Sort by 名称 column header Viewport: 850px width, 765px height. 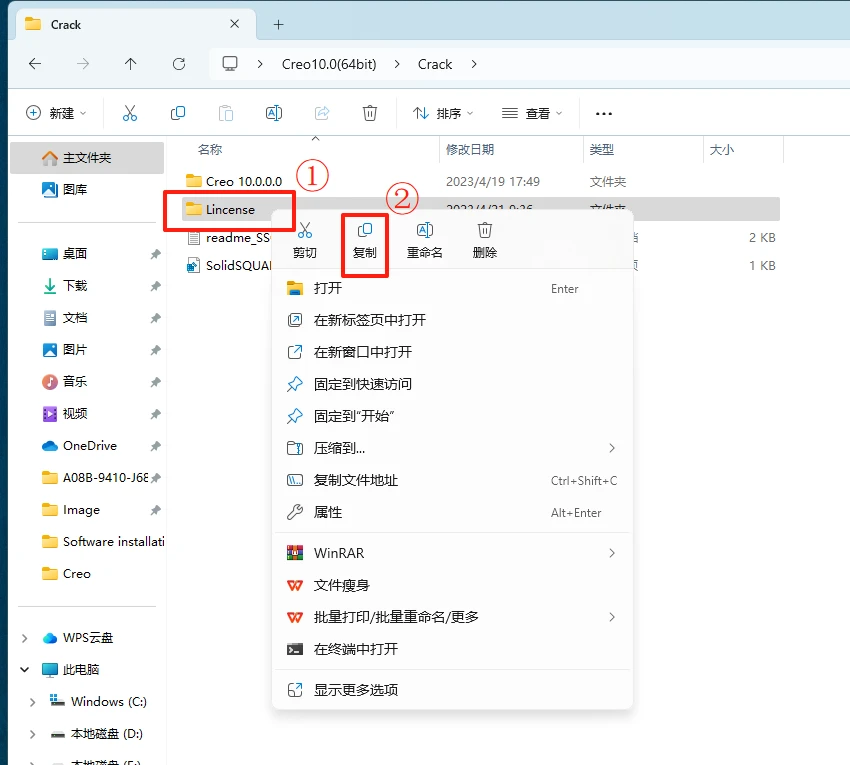(210, 150)
